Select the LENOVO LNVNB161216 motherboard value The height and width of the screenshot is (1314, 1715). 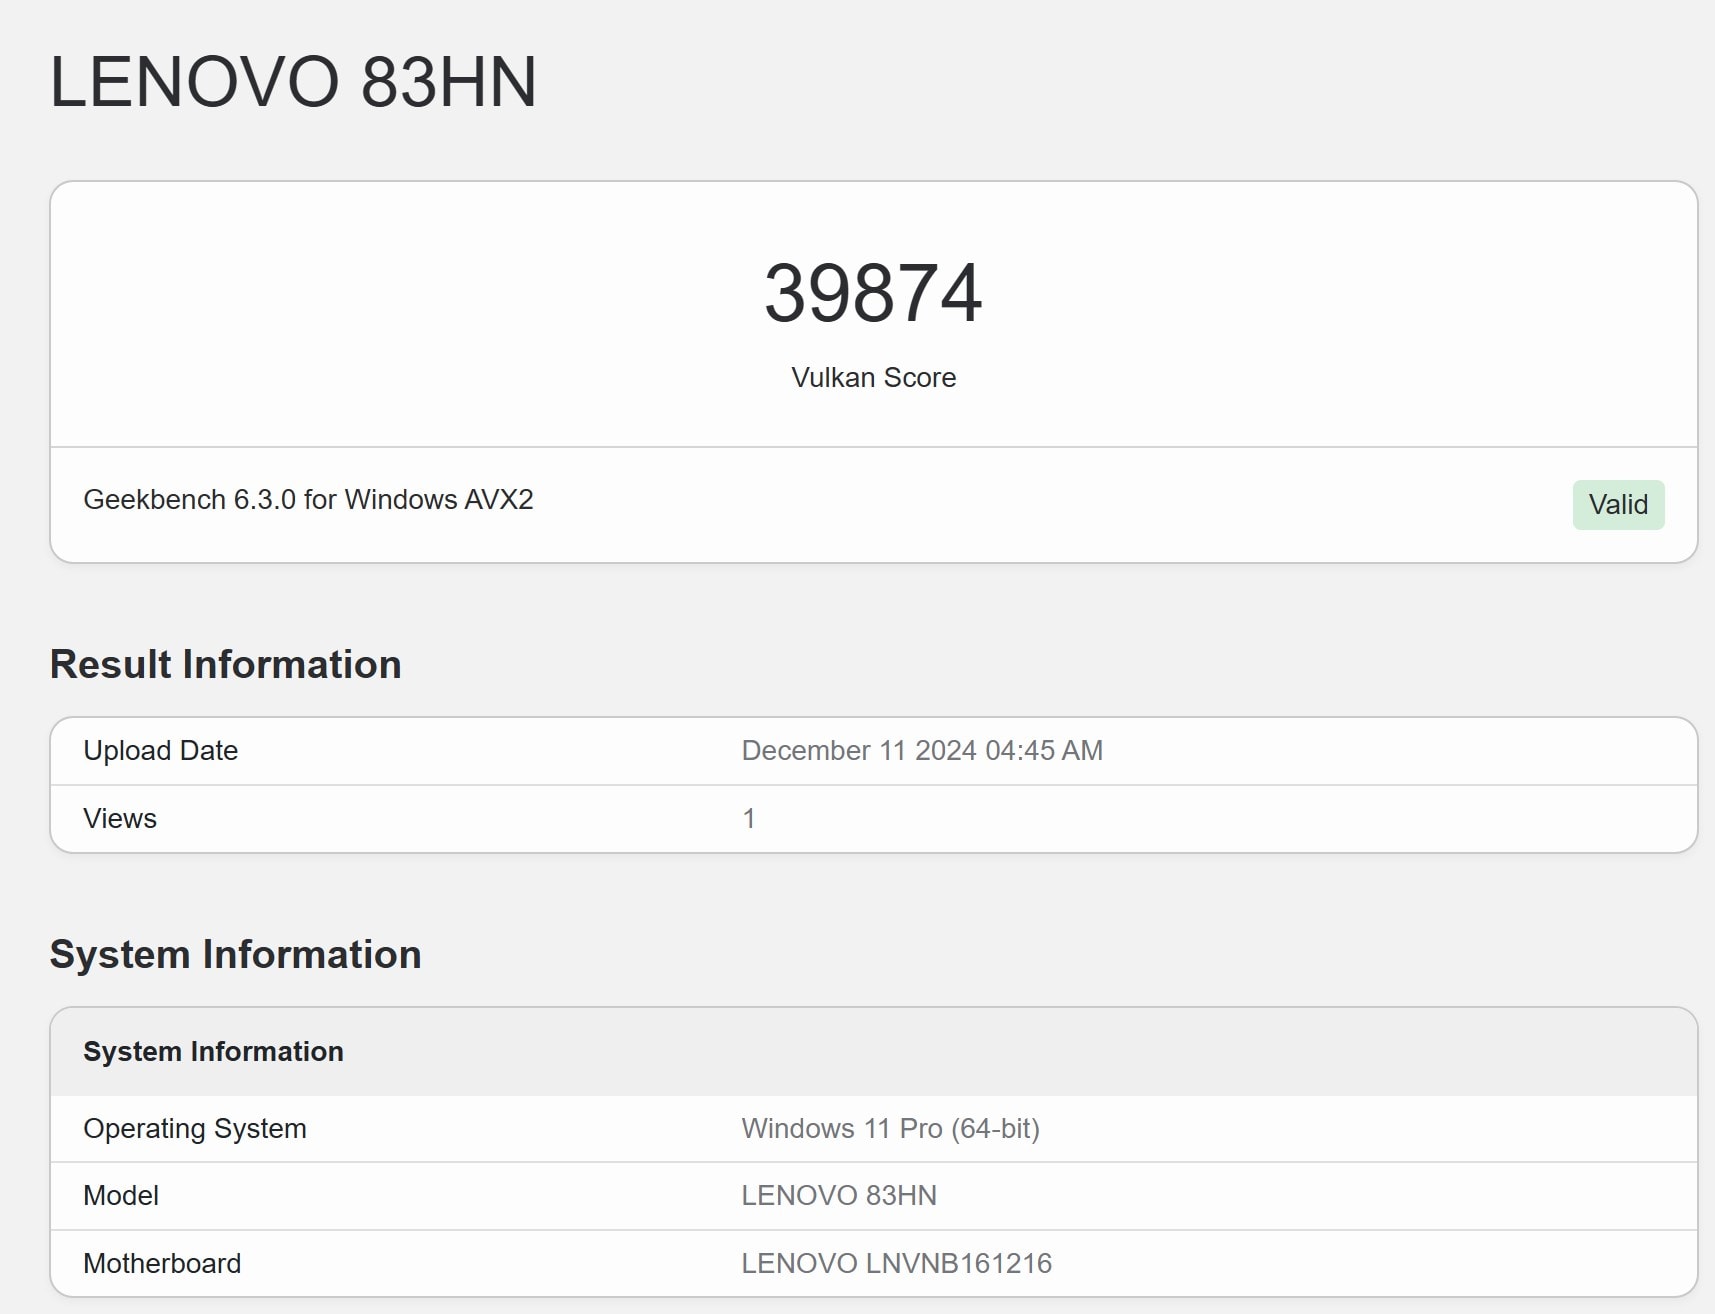[x=896, y=1263]
